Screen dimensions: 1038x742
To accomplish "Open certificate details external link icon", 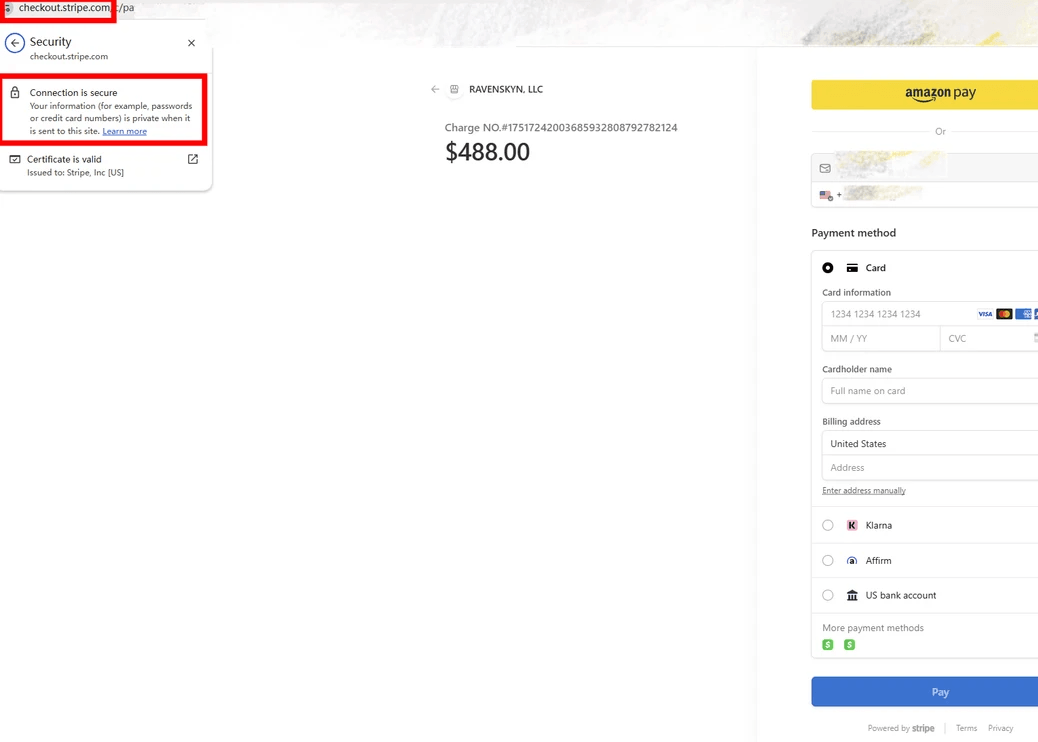I will point(193,159).
